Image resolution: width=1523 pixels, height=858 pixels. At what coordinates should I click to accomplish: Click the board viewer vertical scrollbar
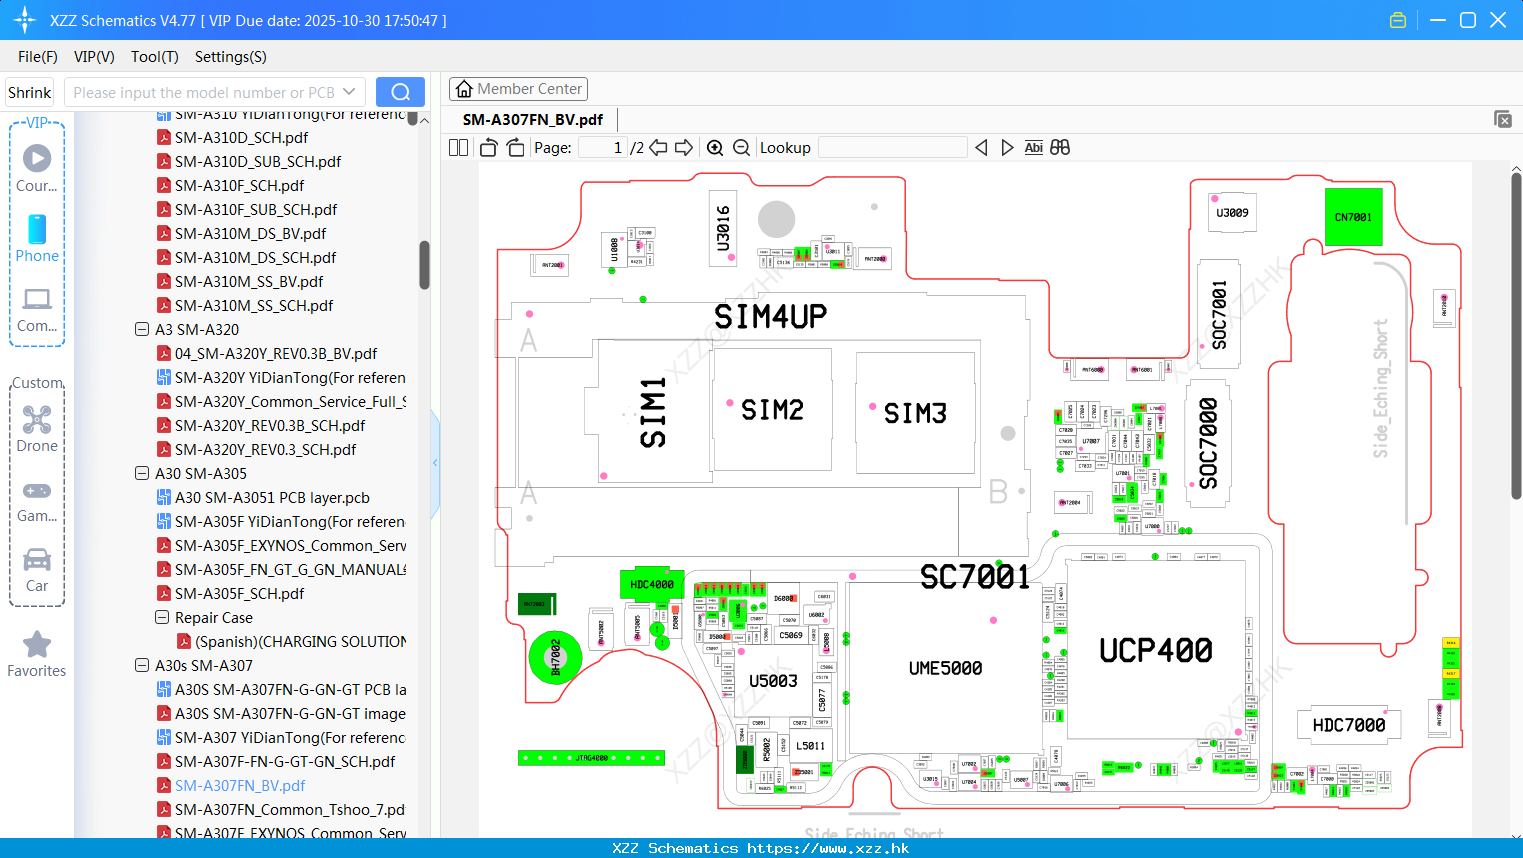1516,336
